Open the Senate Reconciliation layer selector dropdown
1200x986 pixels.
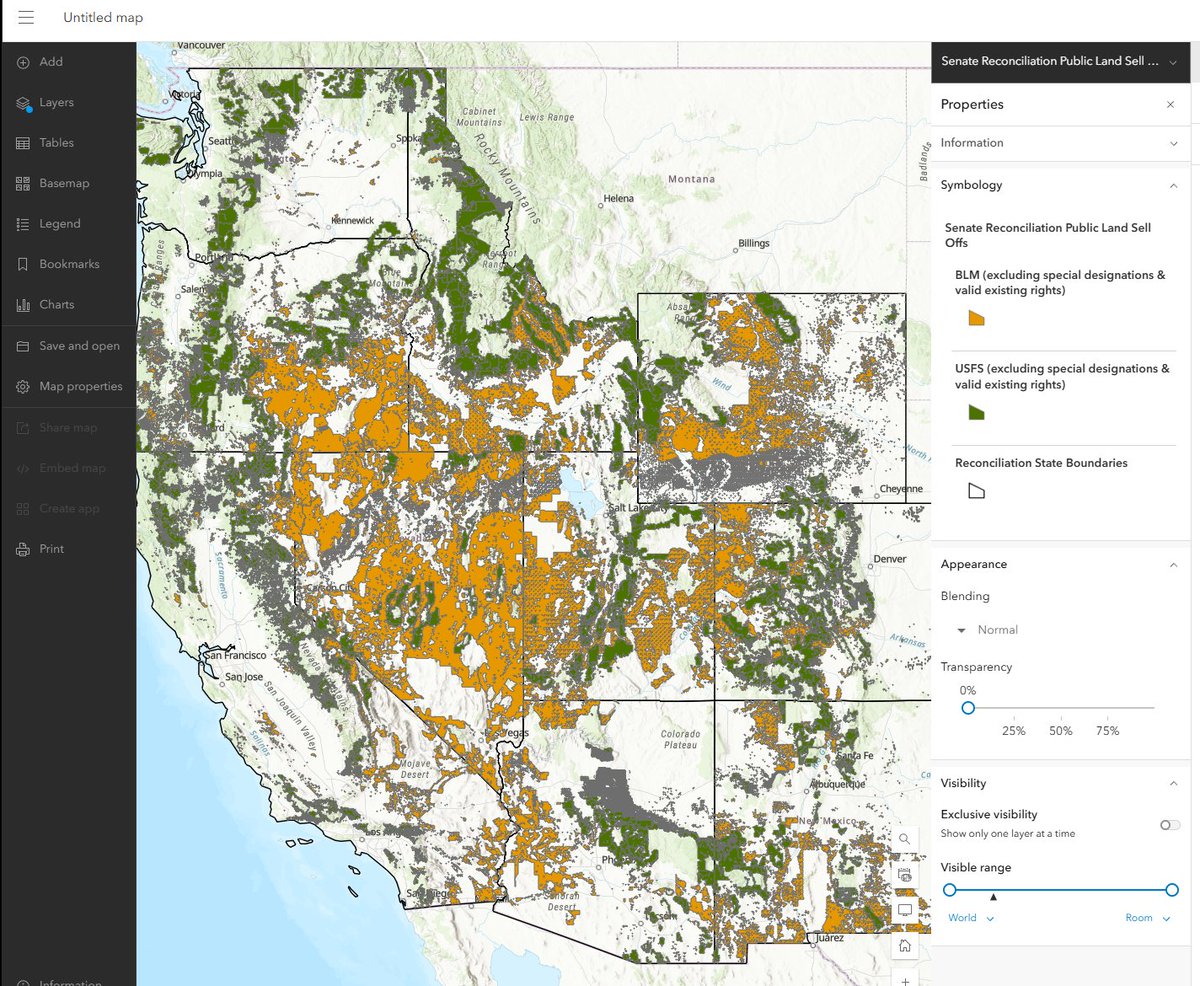pos(1172,61)
